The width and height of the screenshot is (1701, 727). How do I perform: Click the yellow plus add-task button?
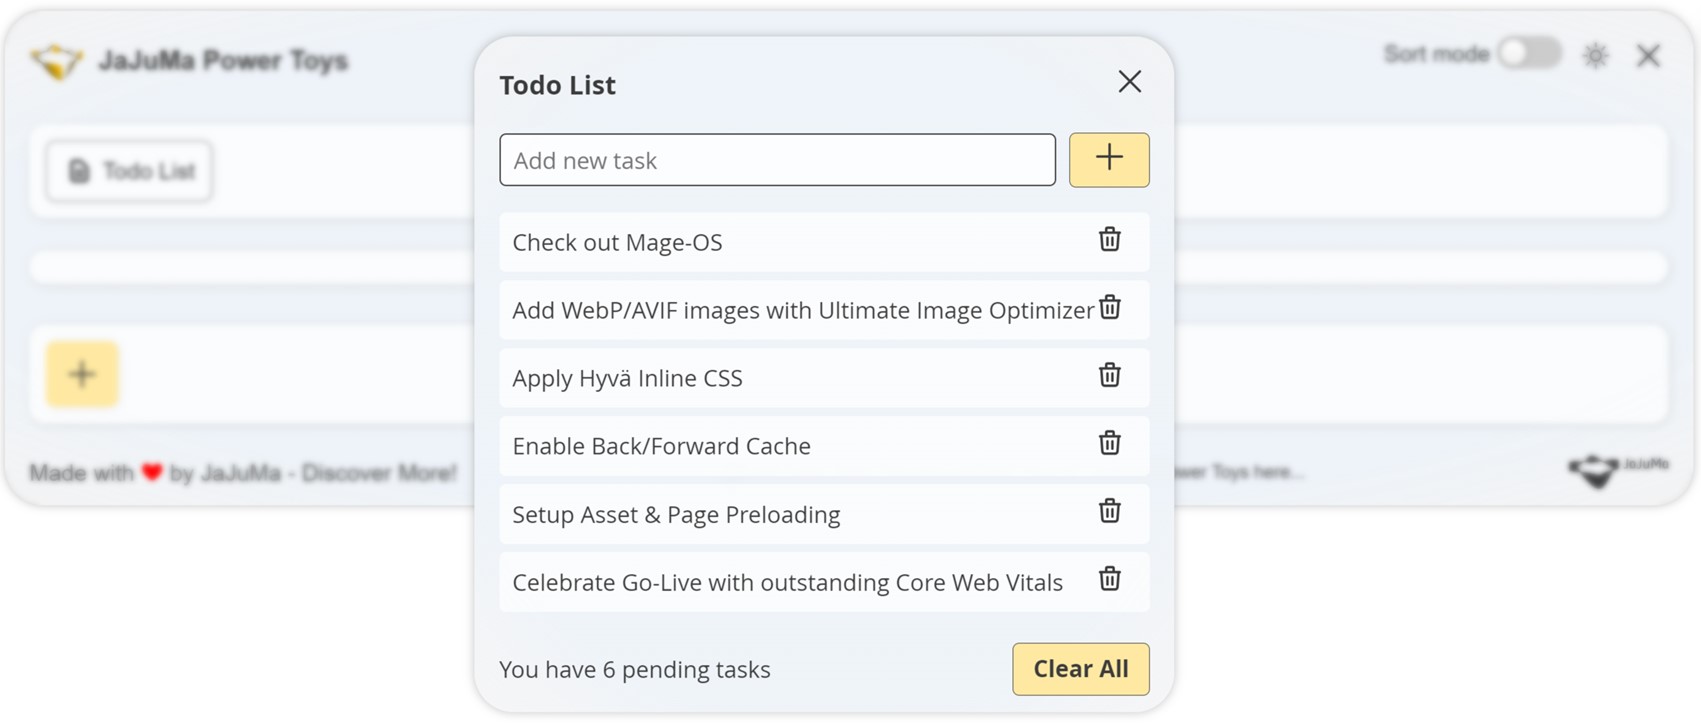[x=1109, y=159]
